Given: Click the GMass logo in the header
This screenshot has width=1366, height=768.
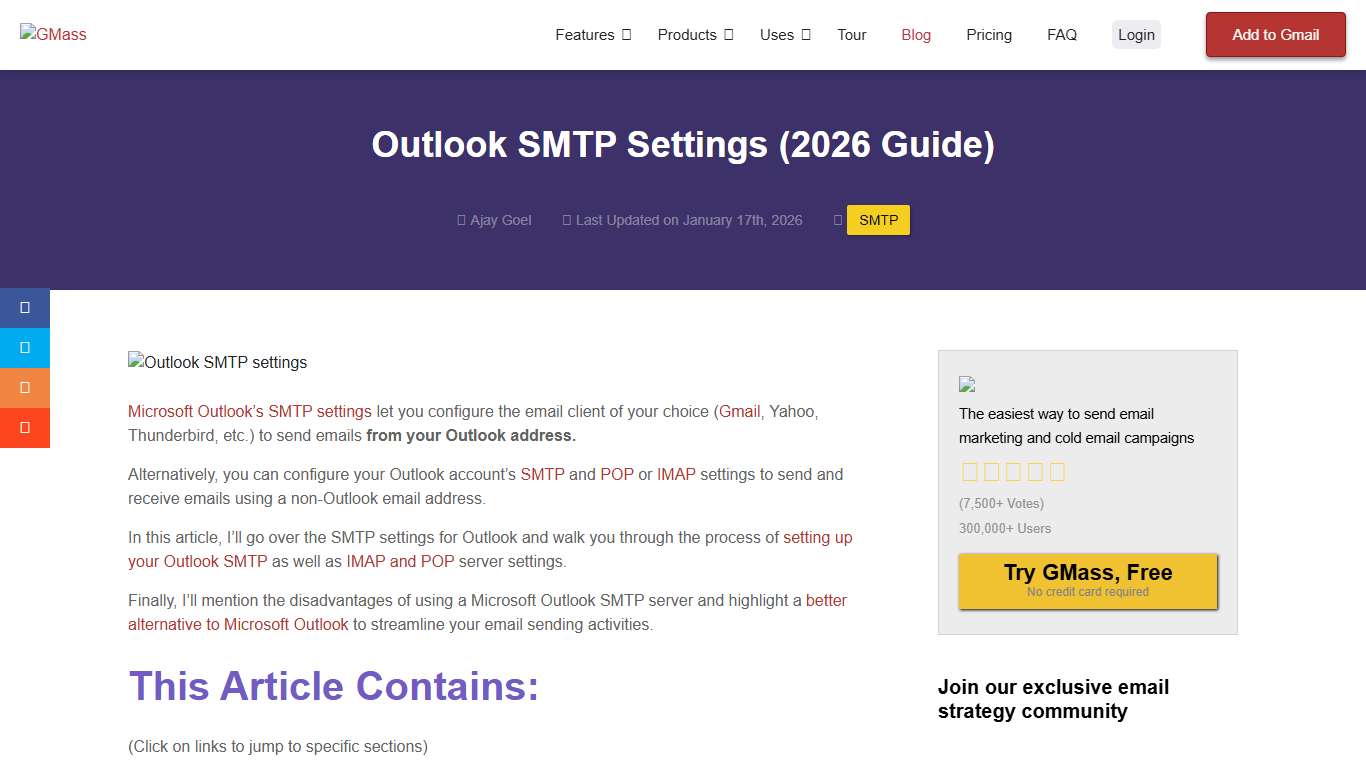Looking at the screenshot, I should pyautogui.click(x=53, y=34).
